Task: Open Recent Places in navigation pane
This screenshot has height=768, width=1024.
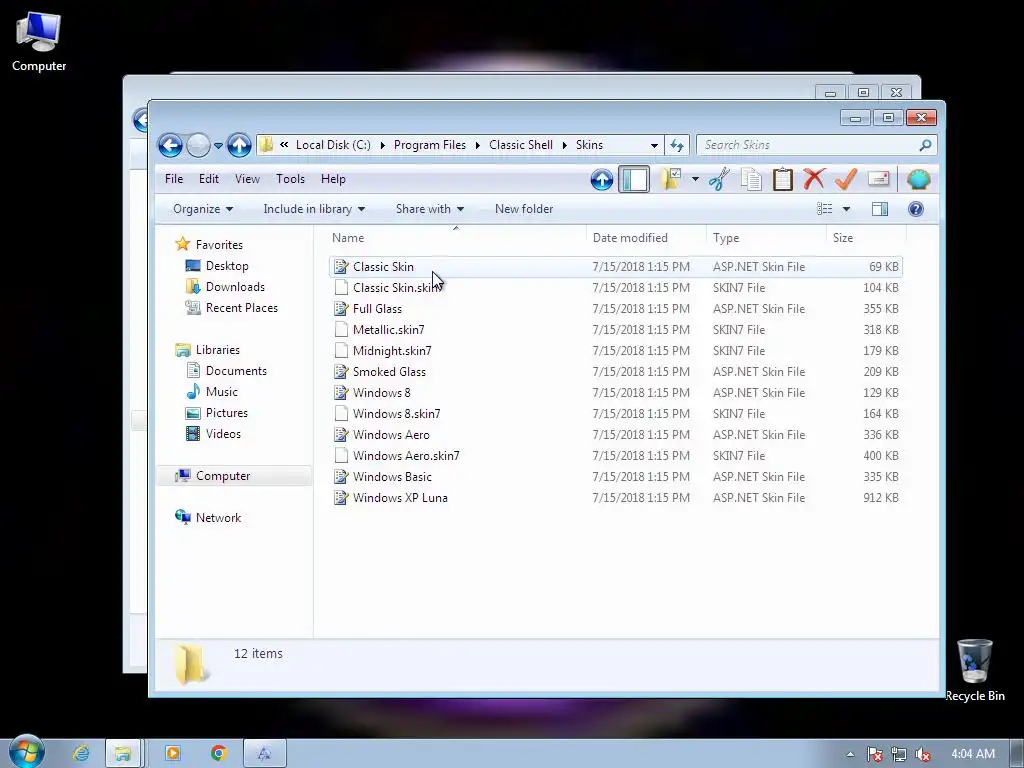Action: 241,308
